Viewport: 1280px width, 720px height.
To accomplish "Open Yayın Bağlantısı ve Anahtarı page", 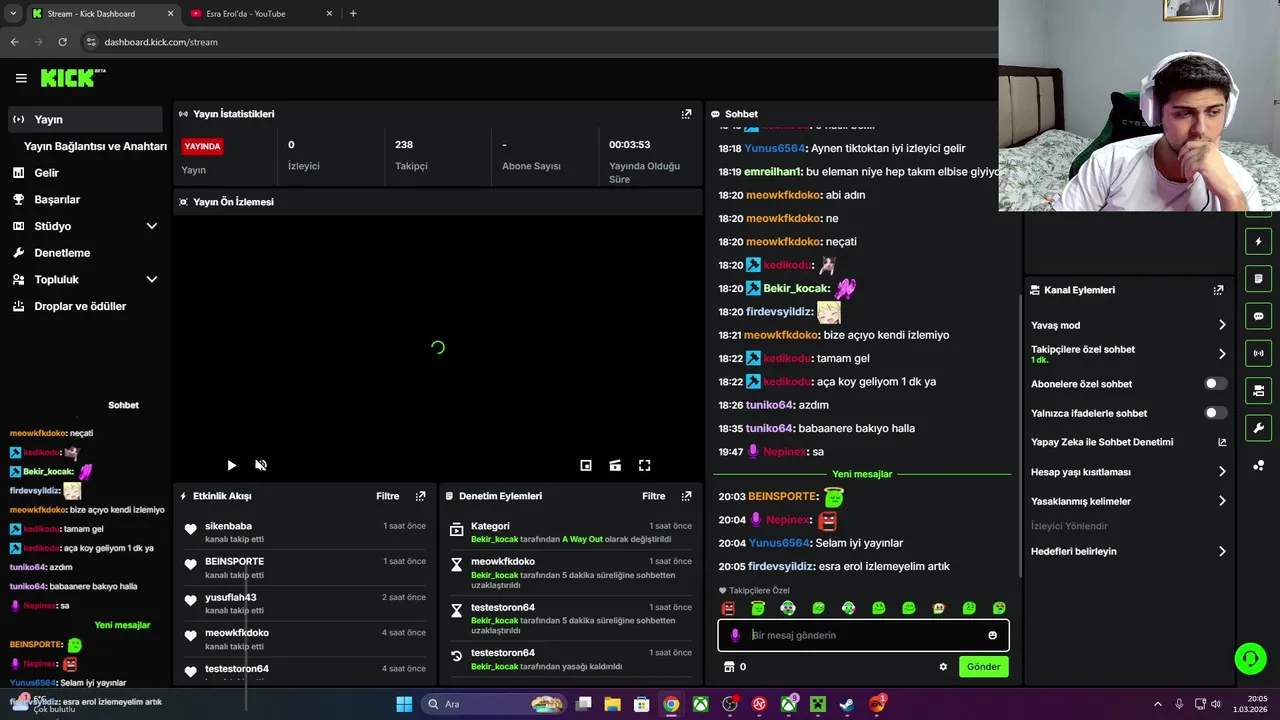I will point(95,146).
